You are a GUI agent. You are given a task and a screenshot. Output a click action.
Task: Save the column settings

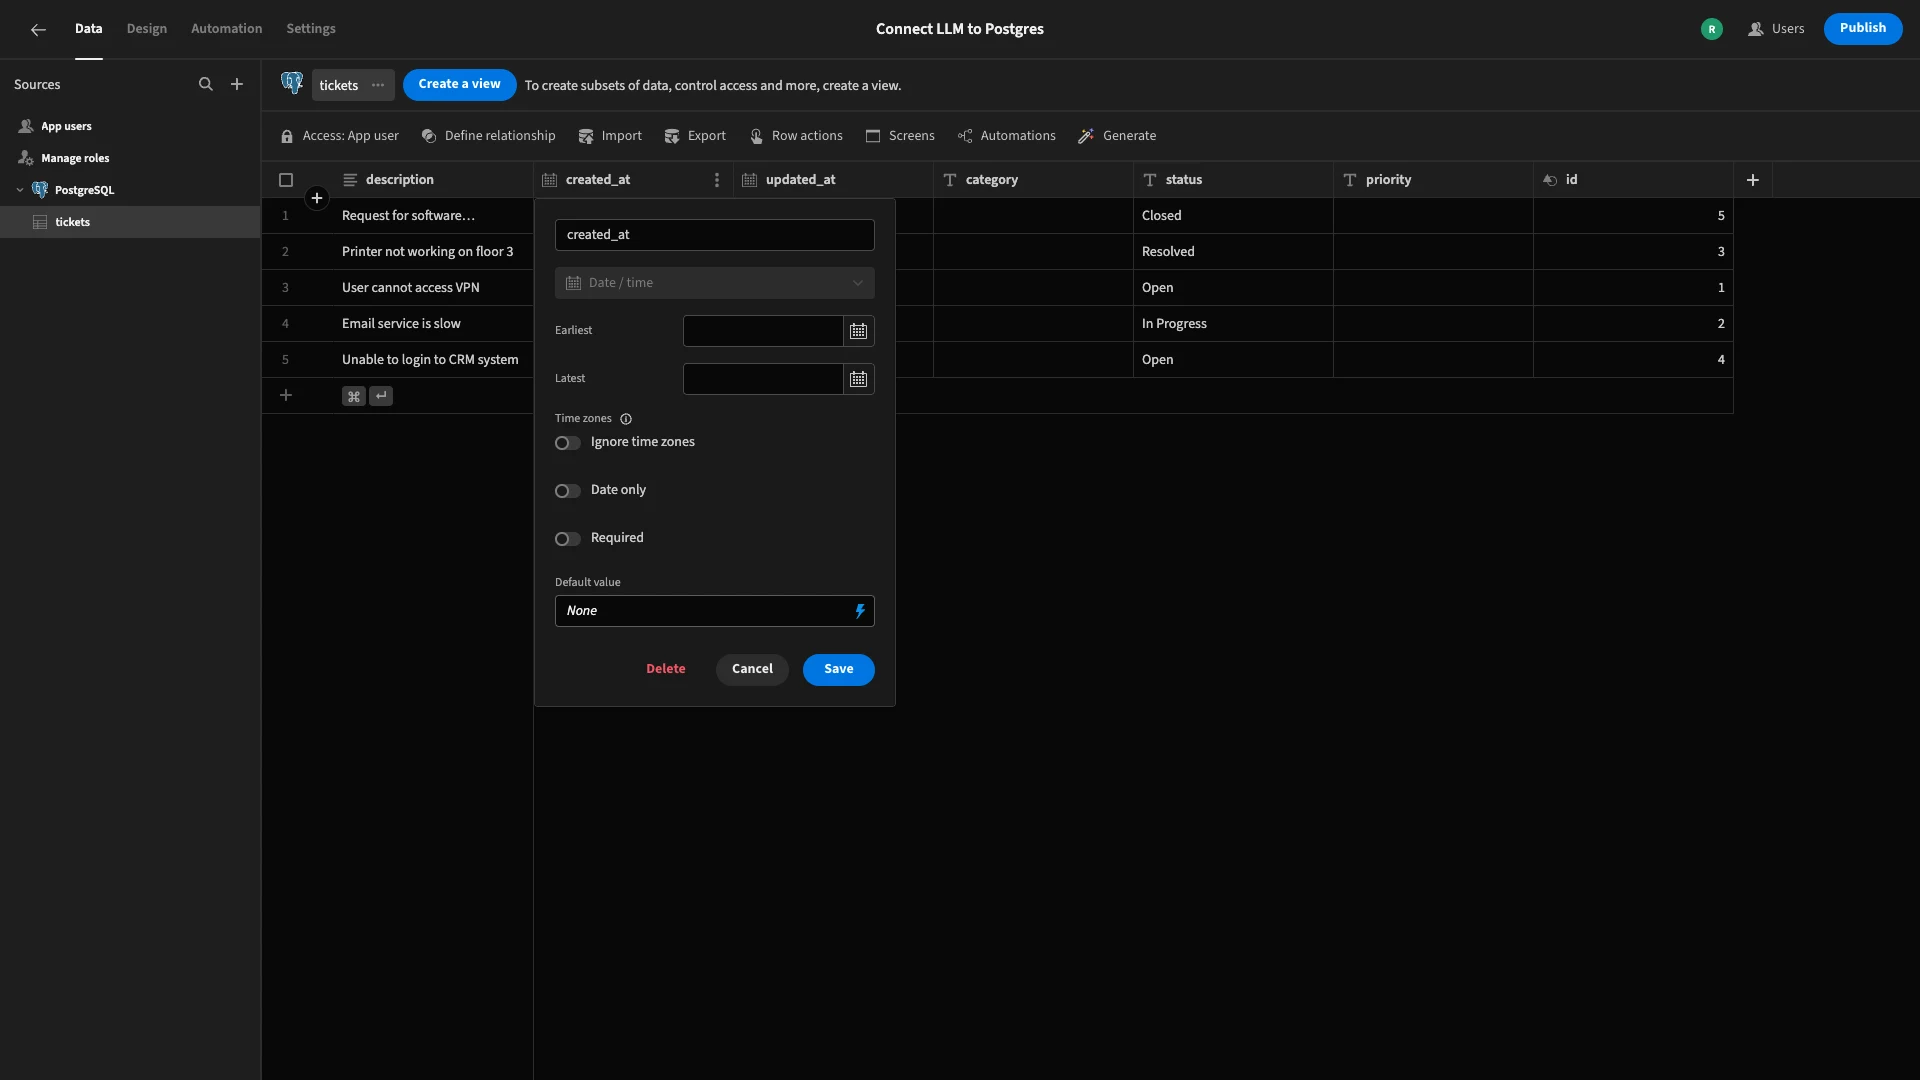[839, 669]
